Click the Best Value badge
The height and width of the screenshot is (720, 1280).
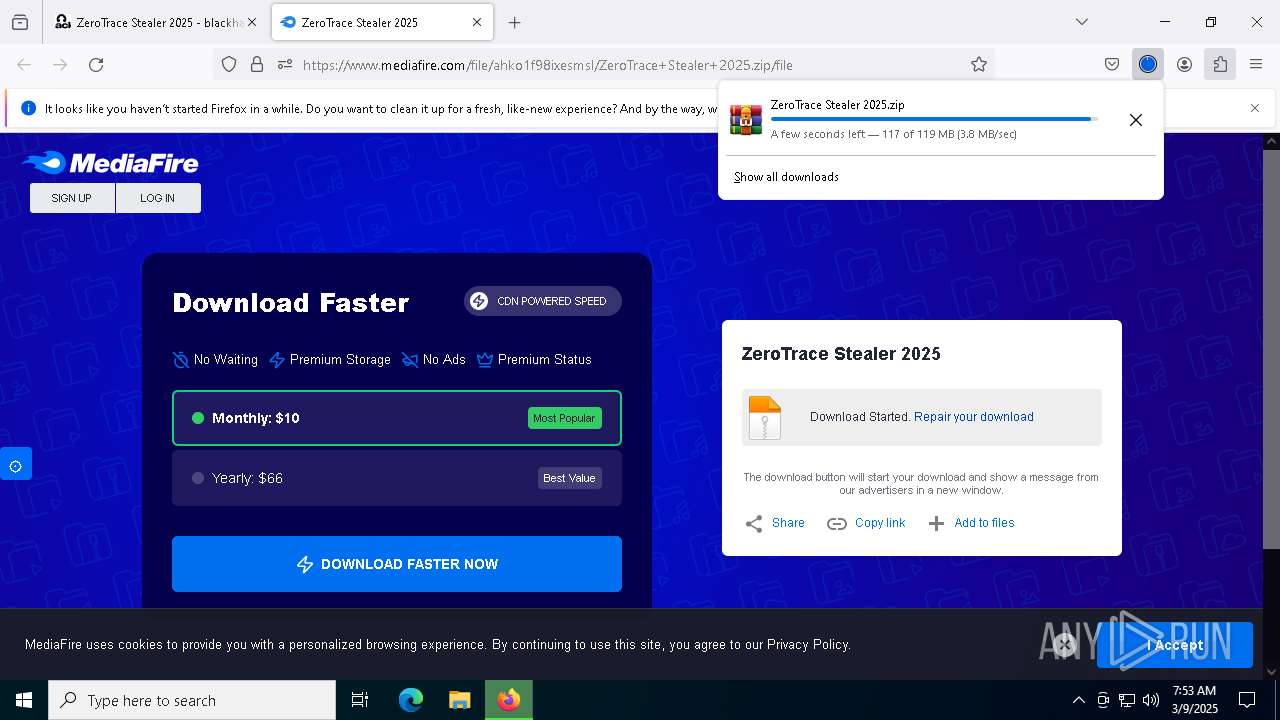[569, 478]
